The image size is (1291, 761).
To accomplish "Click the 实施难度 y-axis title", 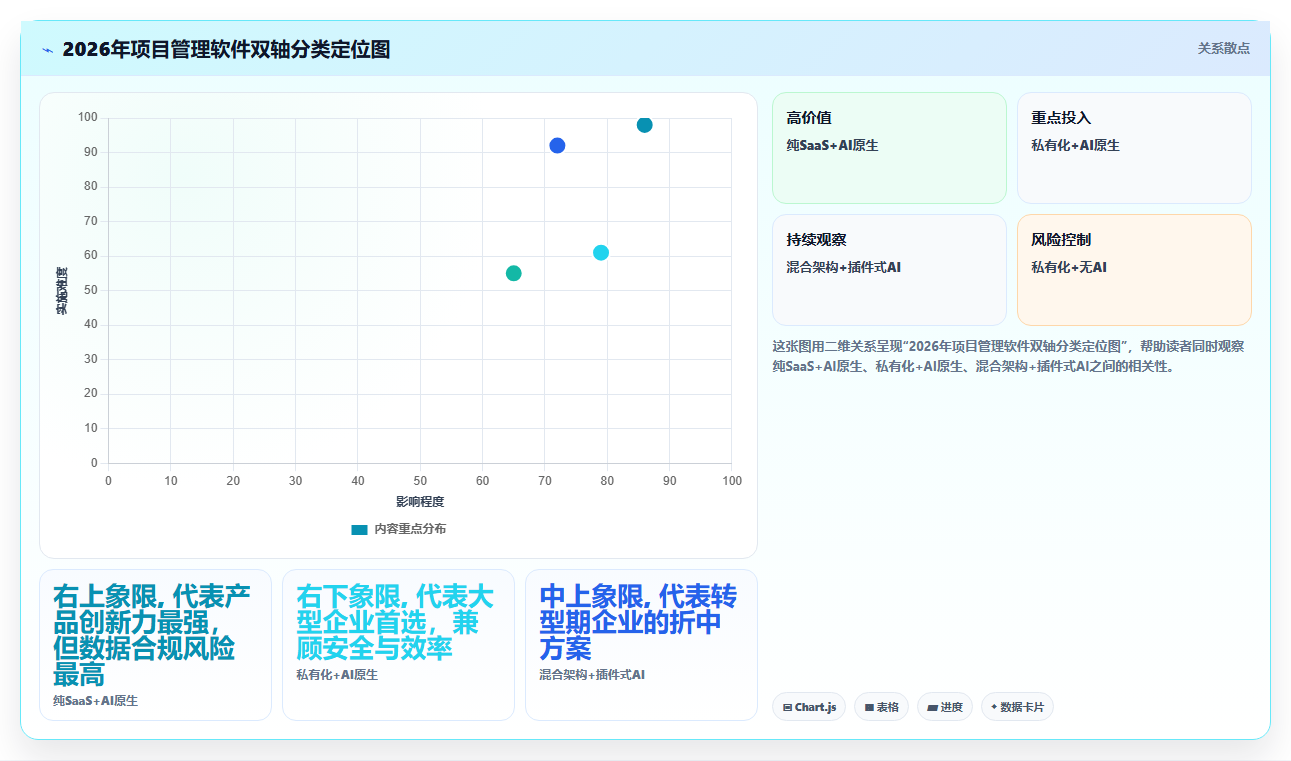I will [61, 291].
